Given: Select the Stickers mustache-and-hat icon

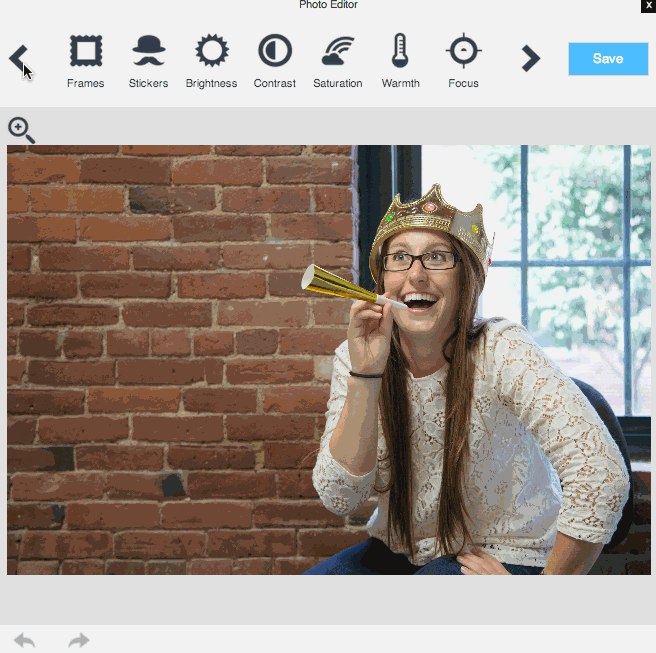Looking at the screenshot, I should click(x=148, y=50).
